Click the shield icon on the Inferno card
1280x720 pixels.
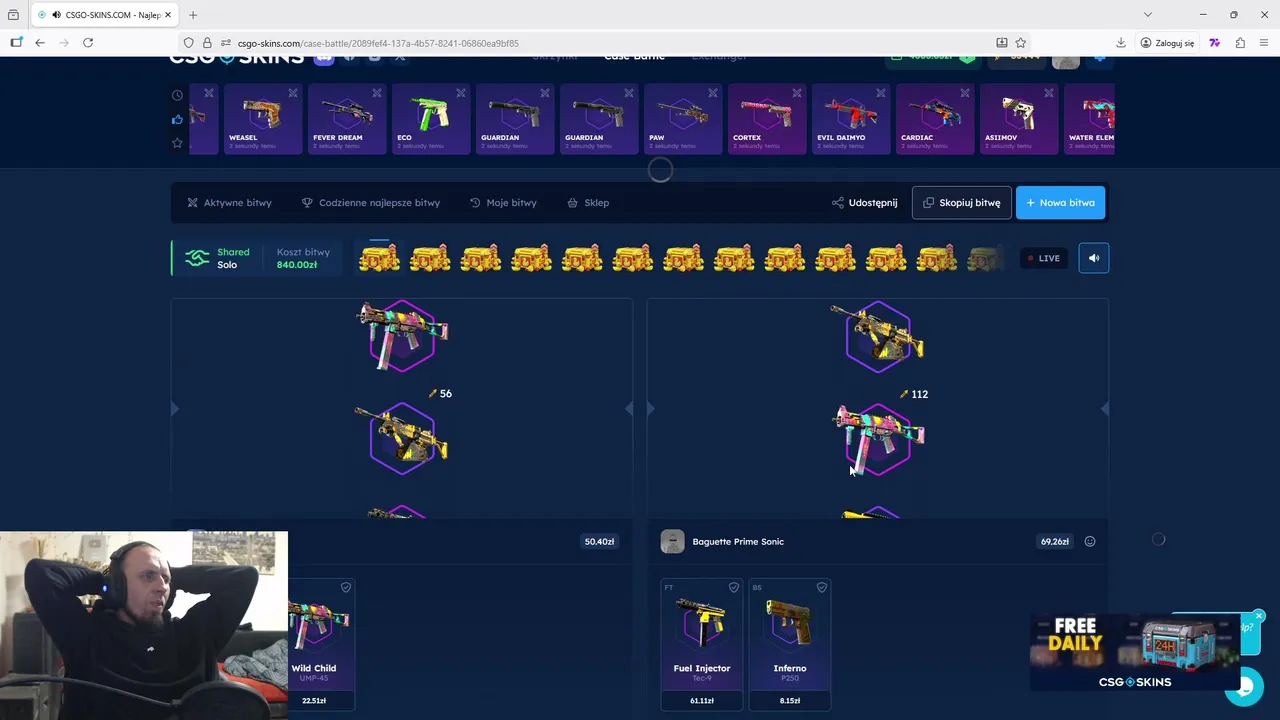[x=822, y=587]
